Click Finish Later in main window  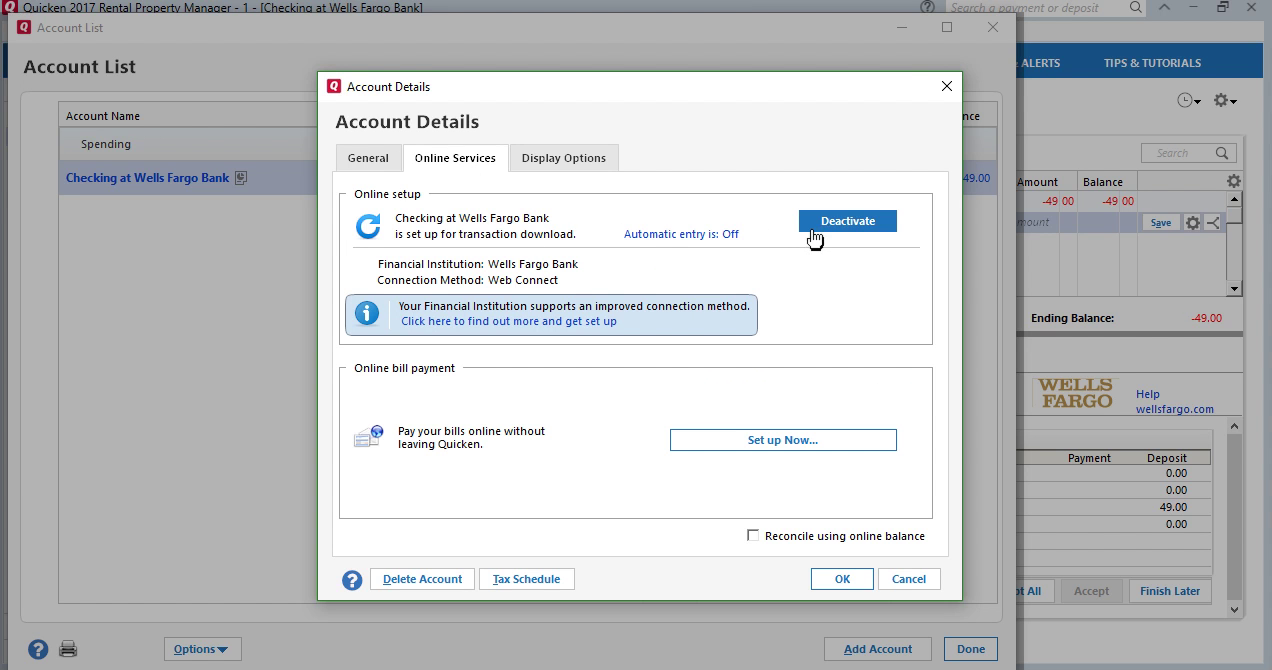(x=1170, y=591)
